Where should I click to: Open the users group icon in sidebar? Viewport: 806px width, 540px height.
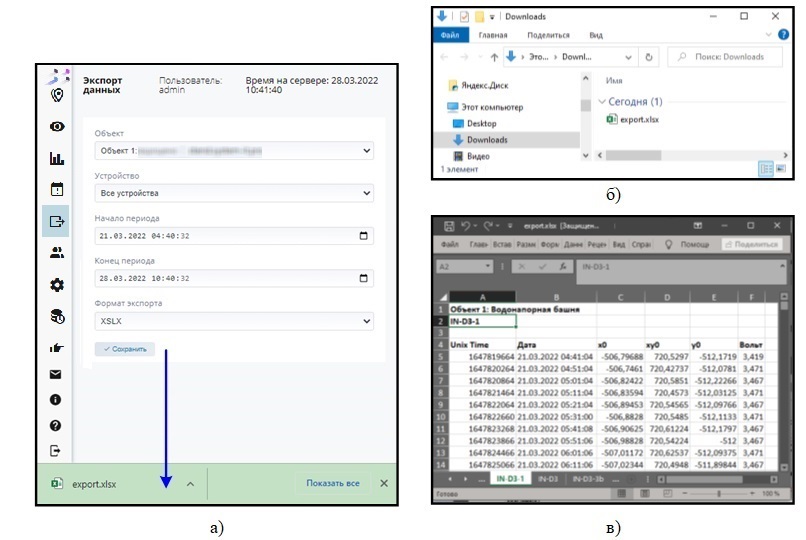point(56,253)
